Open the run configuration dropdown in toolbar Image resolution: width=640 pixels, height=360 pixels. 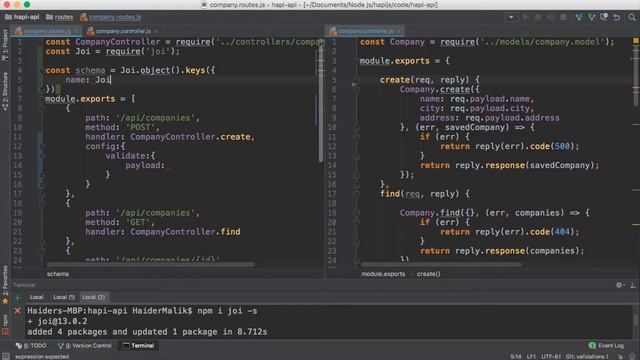pyautogui.click(x=511, y=18)
